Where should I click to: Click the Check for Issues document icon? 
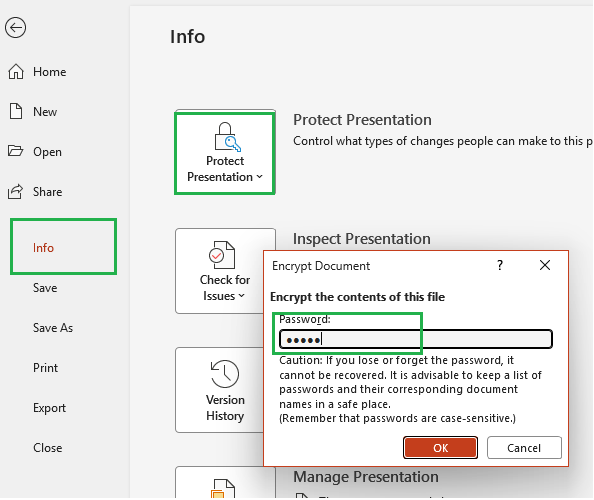pyautogui.click(x=222, y=255)
